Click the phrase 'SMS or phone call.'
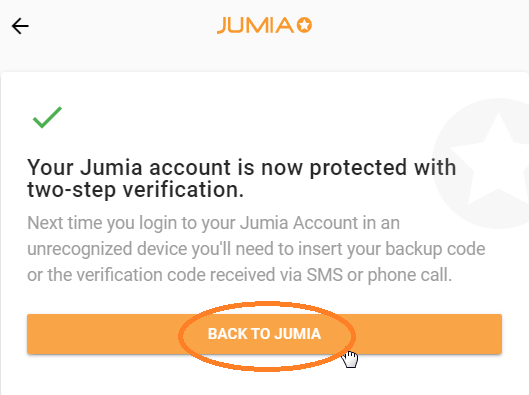The height and width of the screenshot is (395, 529). click(379, 275)
